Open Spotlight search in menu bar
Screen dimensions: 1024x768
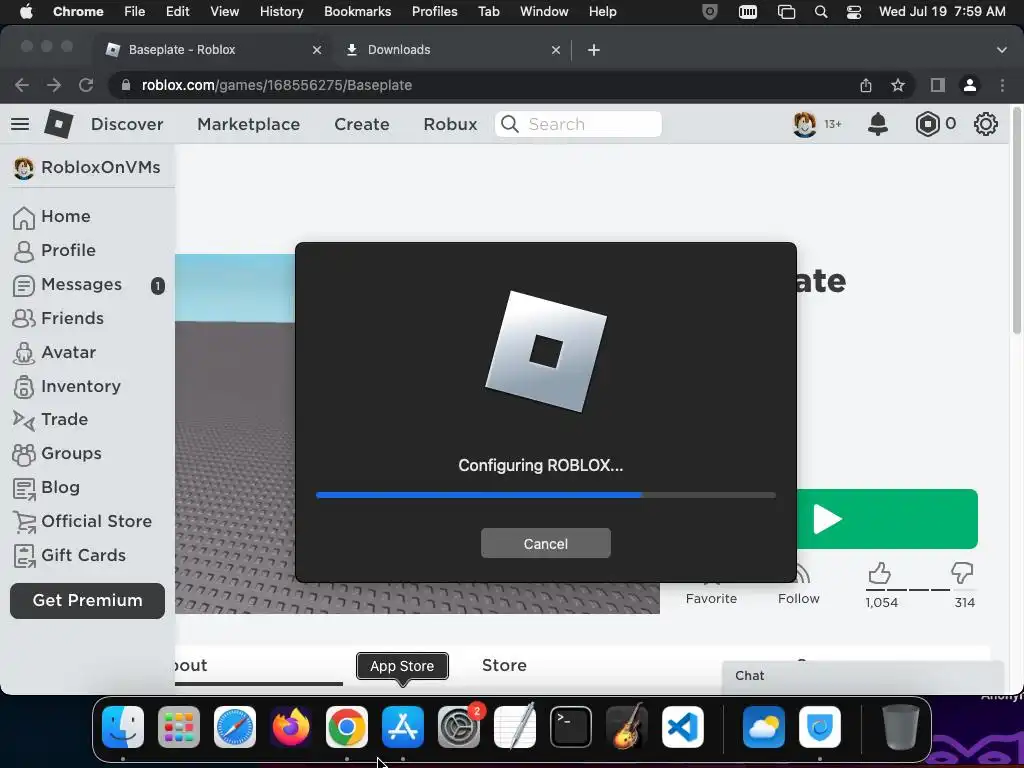(821, 12)
